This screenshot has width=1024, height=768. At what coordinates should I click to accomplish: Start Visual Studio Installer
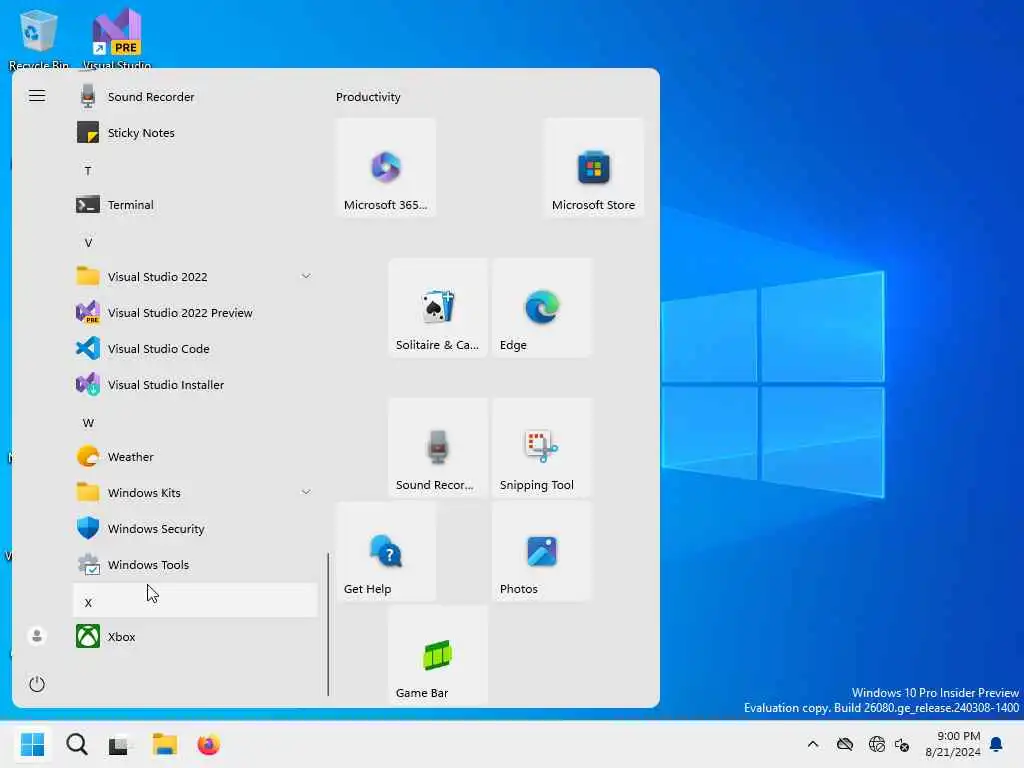point(195,385)
